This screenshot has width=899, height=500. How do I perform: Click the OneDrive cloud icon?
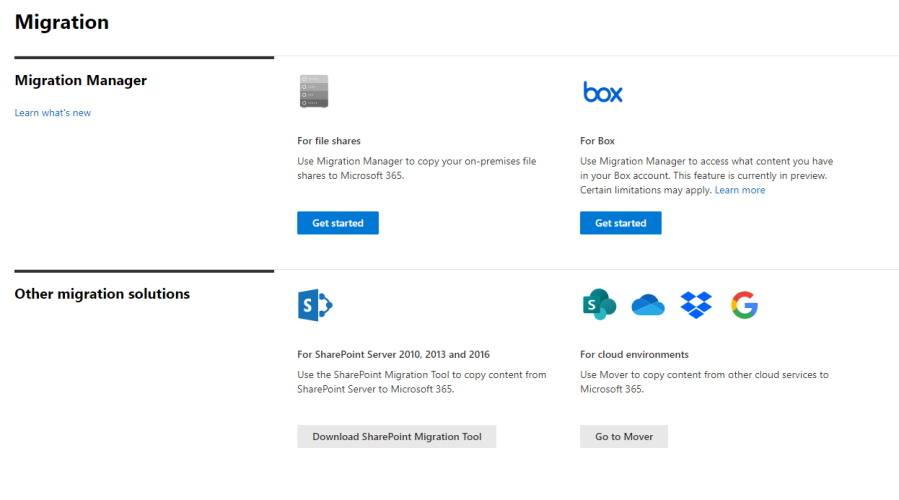pos(648,305)
